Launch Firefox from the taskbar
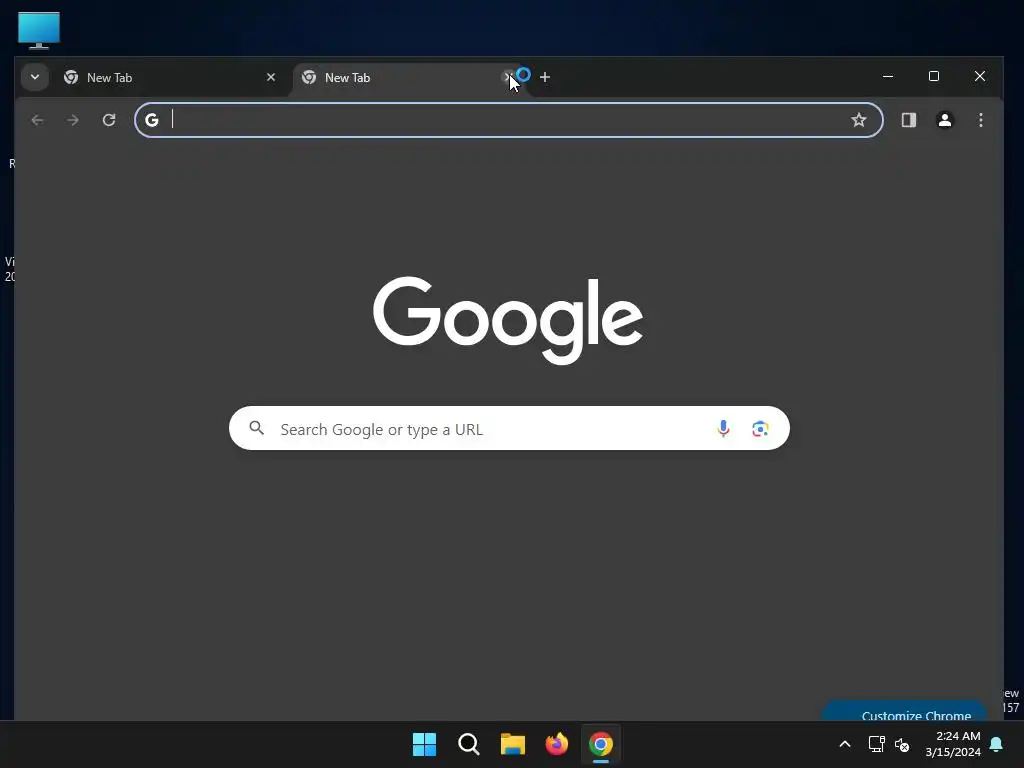The height and width of the screenshot is (768, 1024). tap(556, 744)
